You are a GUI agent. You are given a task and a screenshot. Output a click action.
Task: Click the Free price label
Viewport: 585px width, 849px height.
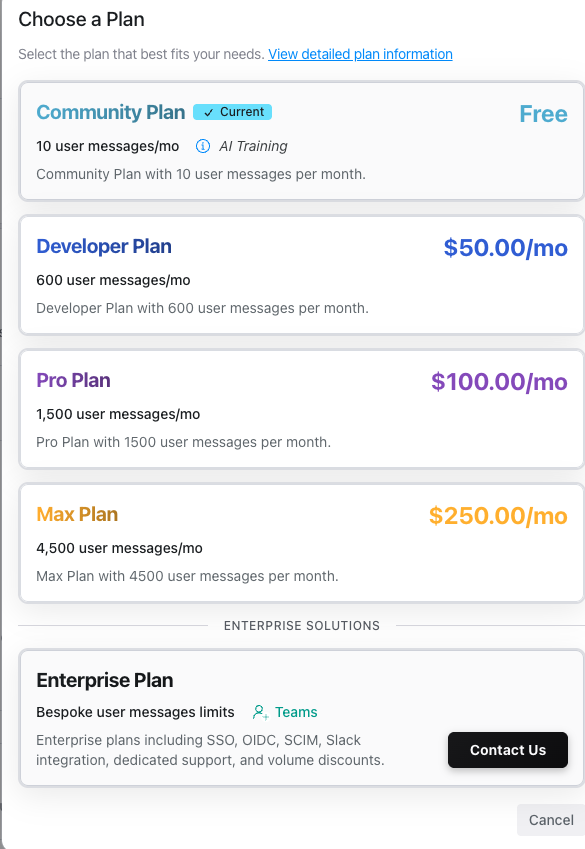[x=543, y=114]
